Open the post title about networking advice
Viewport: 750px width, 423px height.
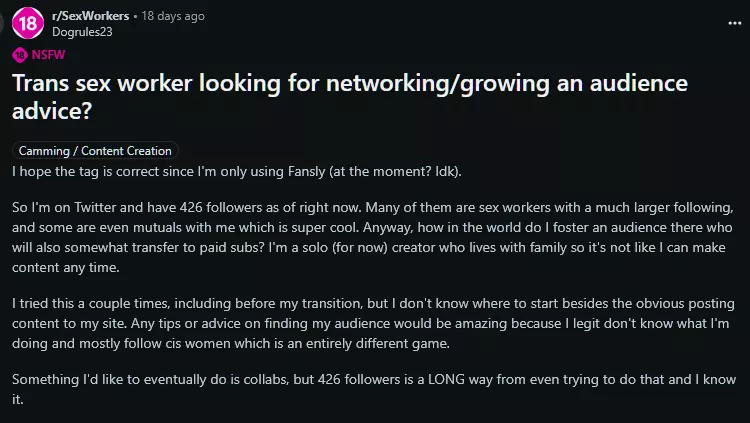350,84
